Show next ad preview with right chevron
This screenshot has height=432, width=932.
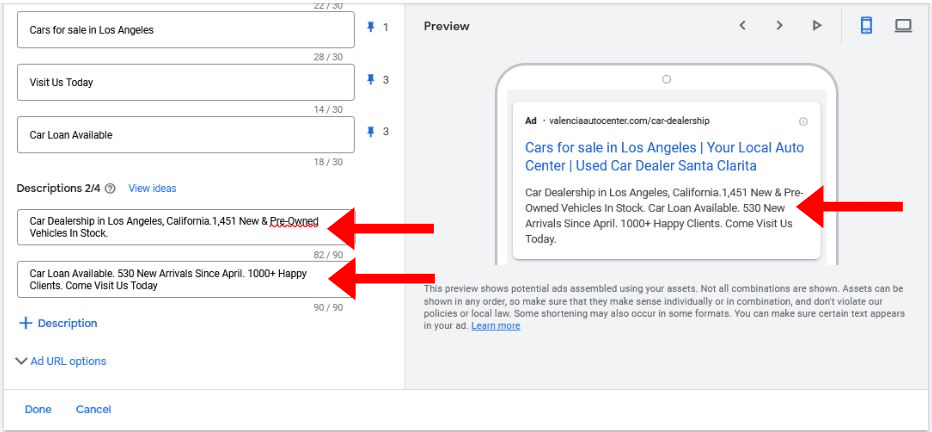pyautogui.click(x=779, y=26)
